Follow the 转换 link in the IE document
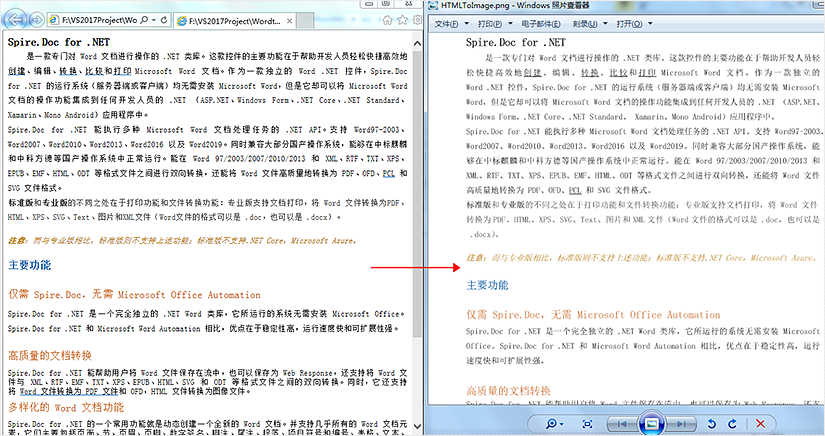 coord(68,71)
